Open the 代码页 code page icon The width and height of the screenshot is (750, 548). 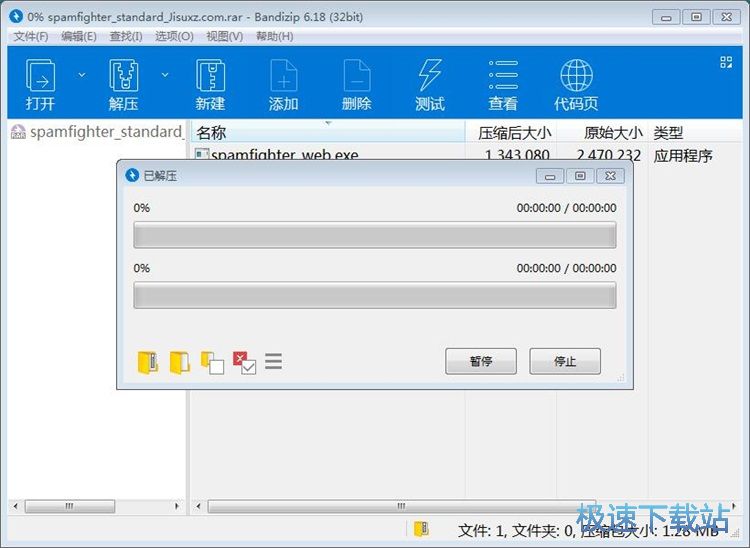pos(576,84)
